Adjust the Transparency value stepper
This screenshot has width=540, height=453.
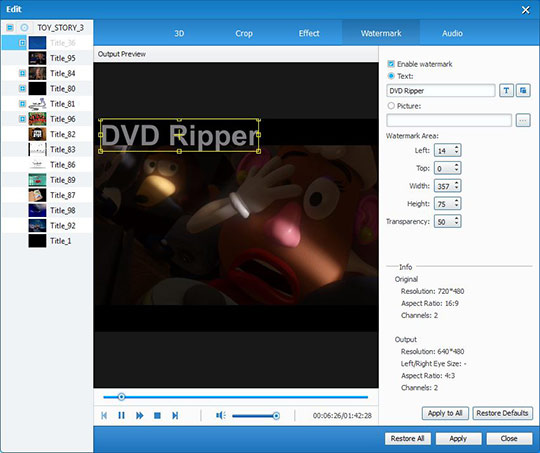tap(457, 221)
